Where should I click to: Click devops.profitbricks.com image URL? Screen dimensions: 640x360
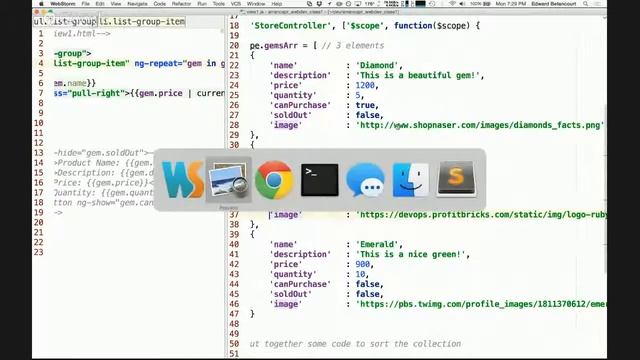pyautogui.click(x=481, y=214)
